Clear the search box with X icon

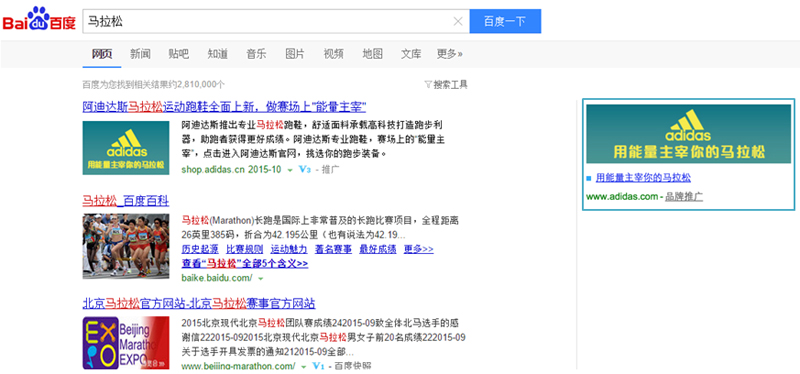tap(458, 21)
